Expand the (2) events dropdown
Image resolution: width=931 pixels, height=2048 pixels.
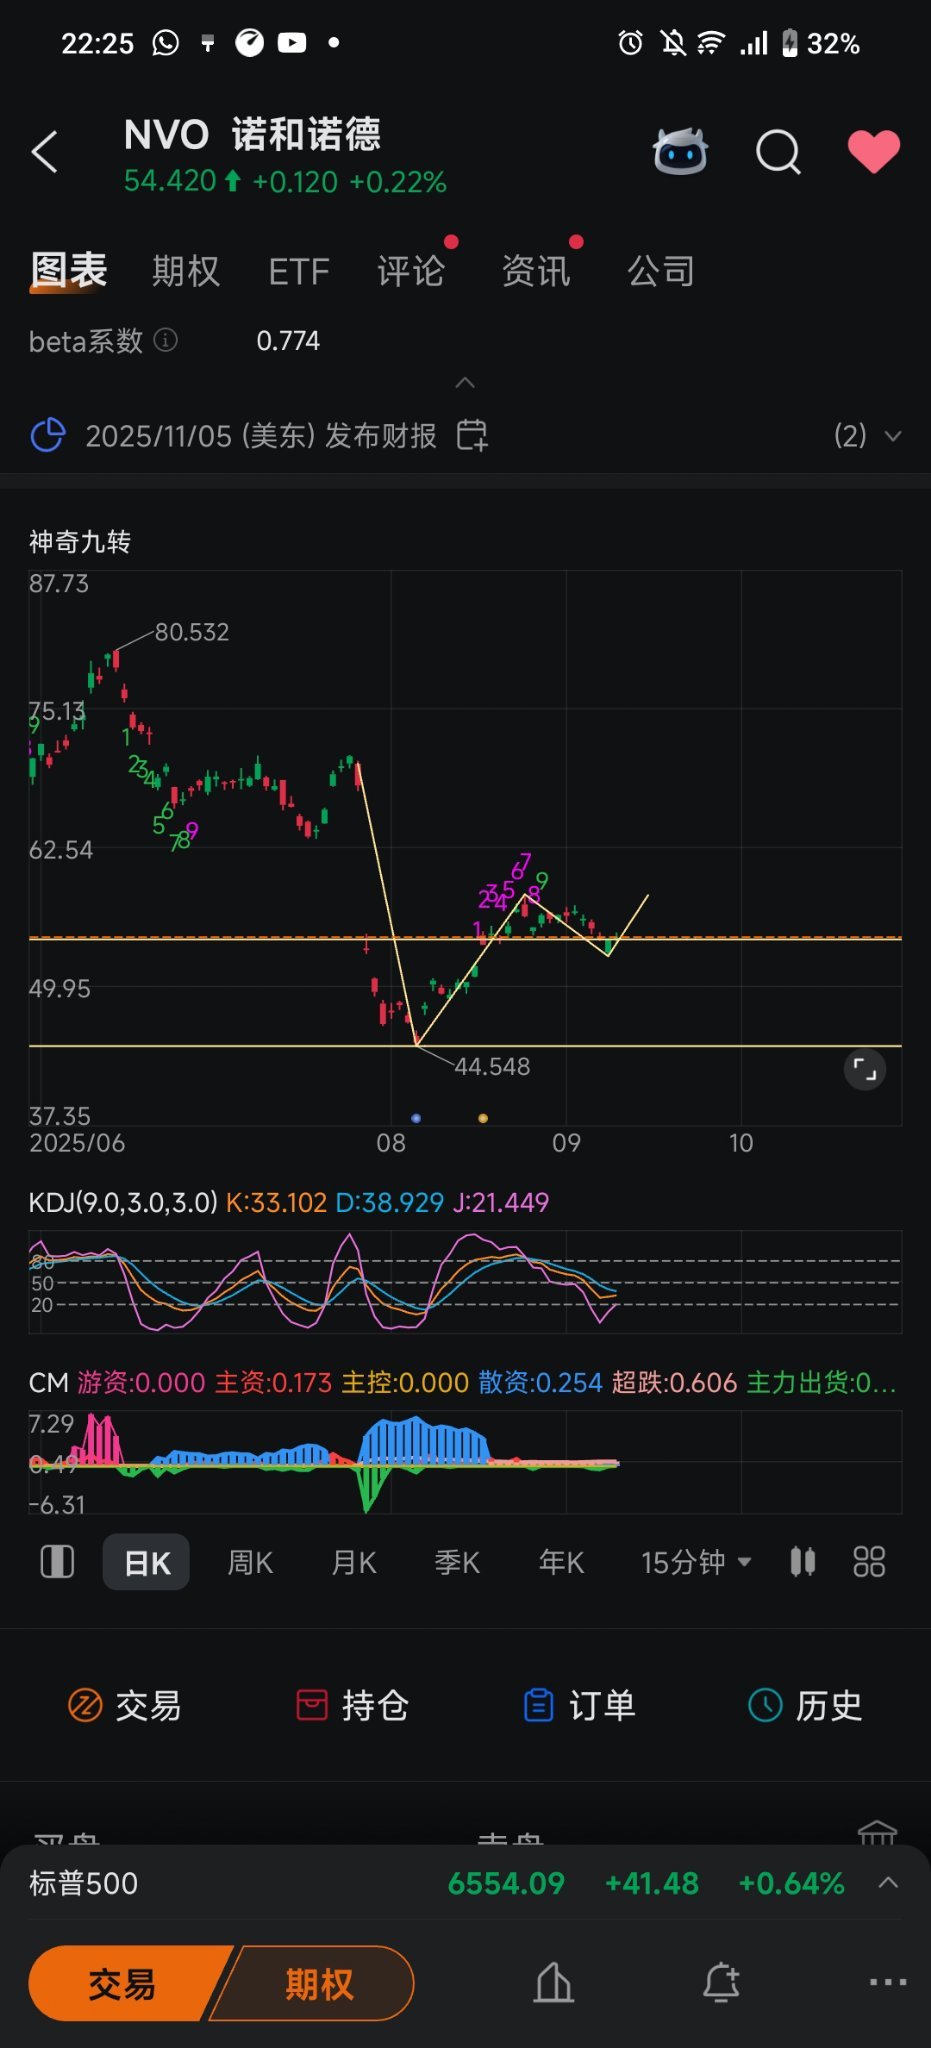868,436
